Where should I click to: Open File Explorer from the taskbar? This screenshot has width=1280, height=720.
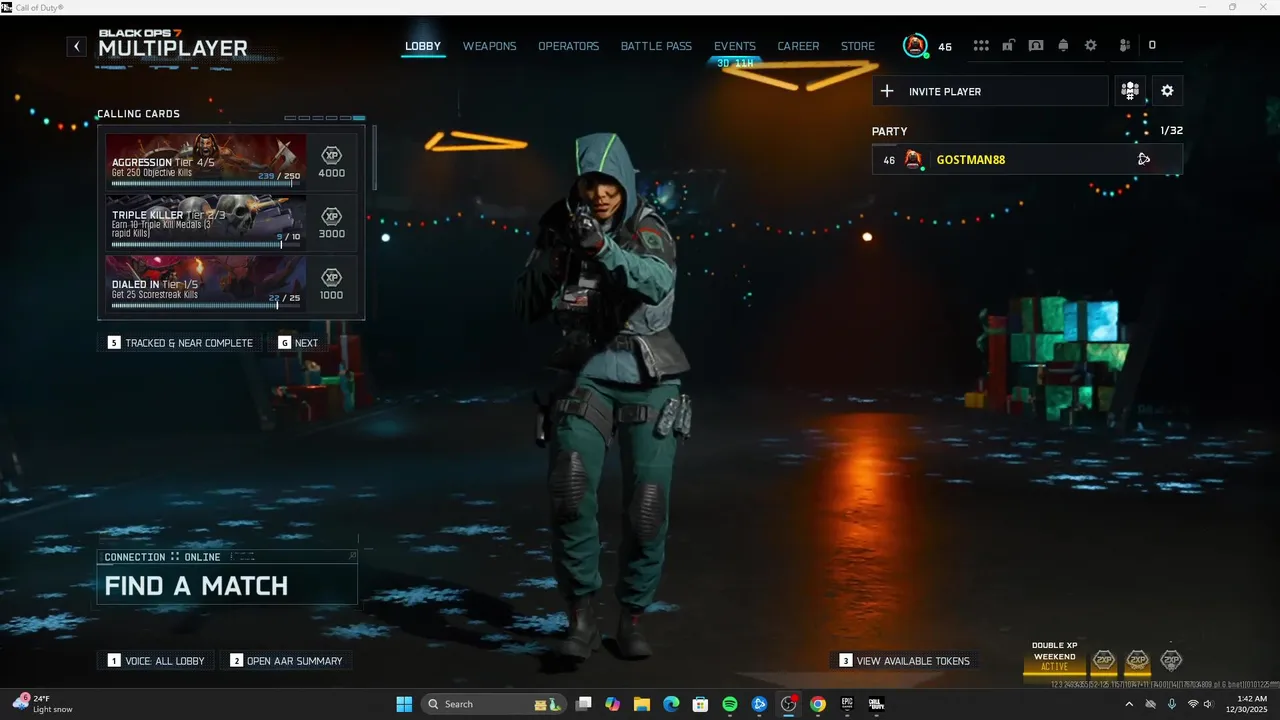coord(642,704)
